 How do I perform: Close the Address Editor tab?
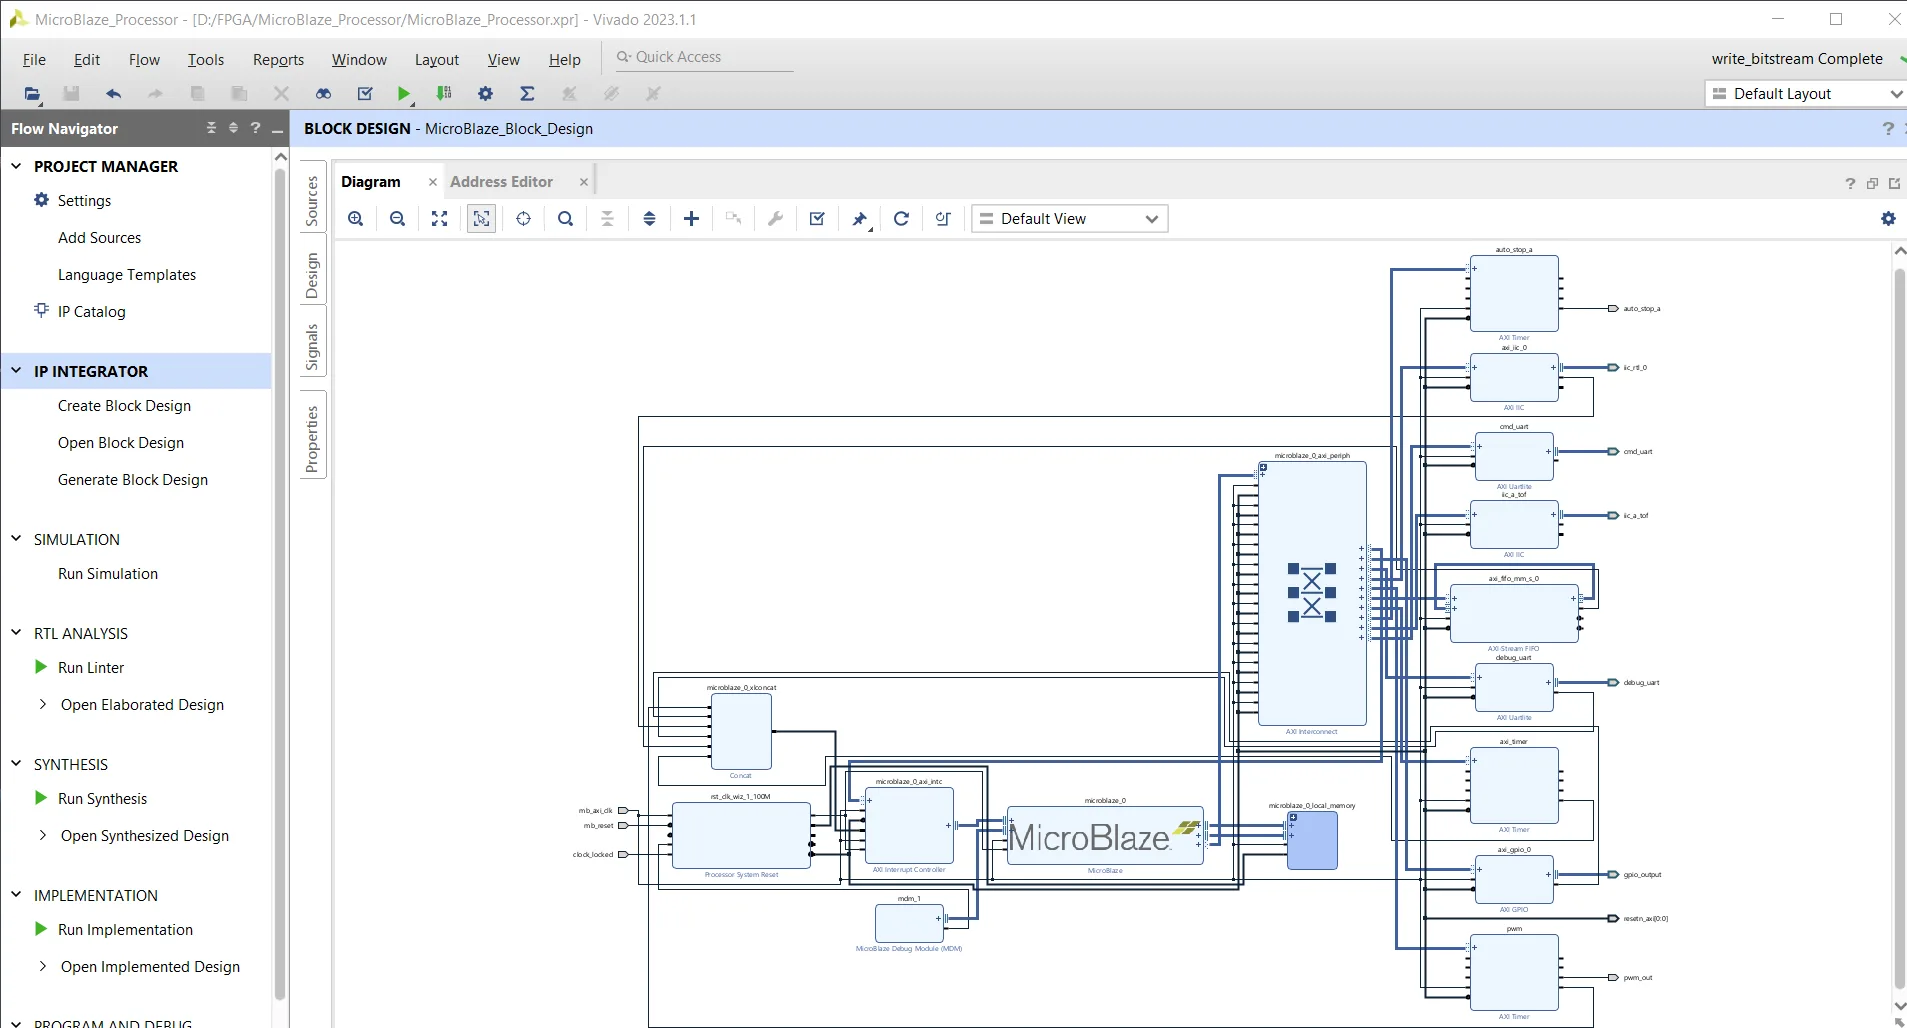coord(584,182)
